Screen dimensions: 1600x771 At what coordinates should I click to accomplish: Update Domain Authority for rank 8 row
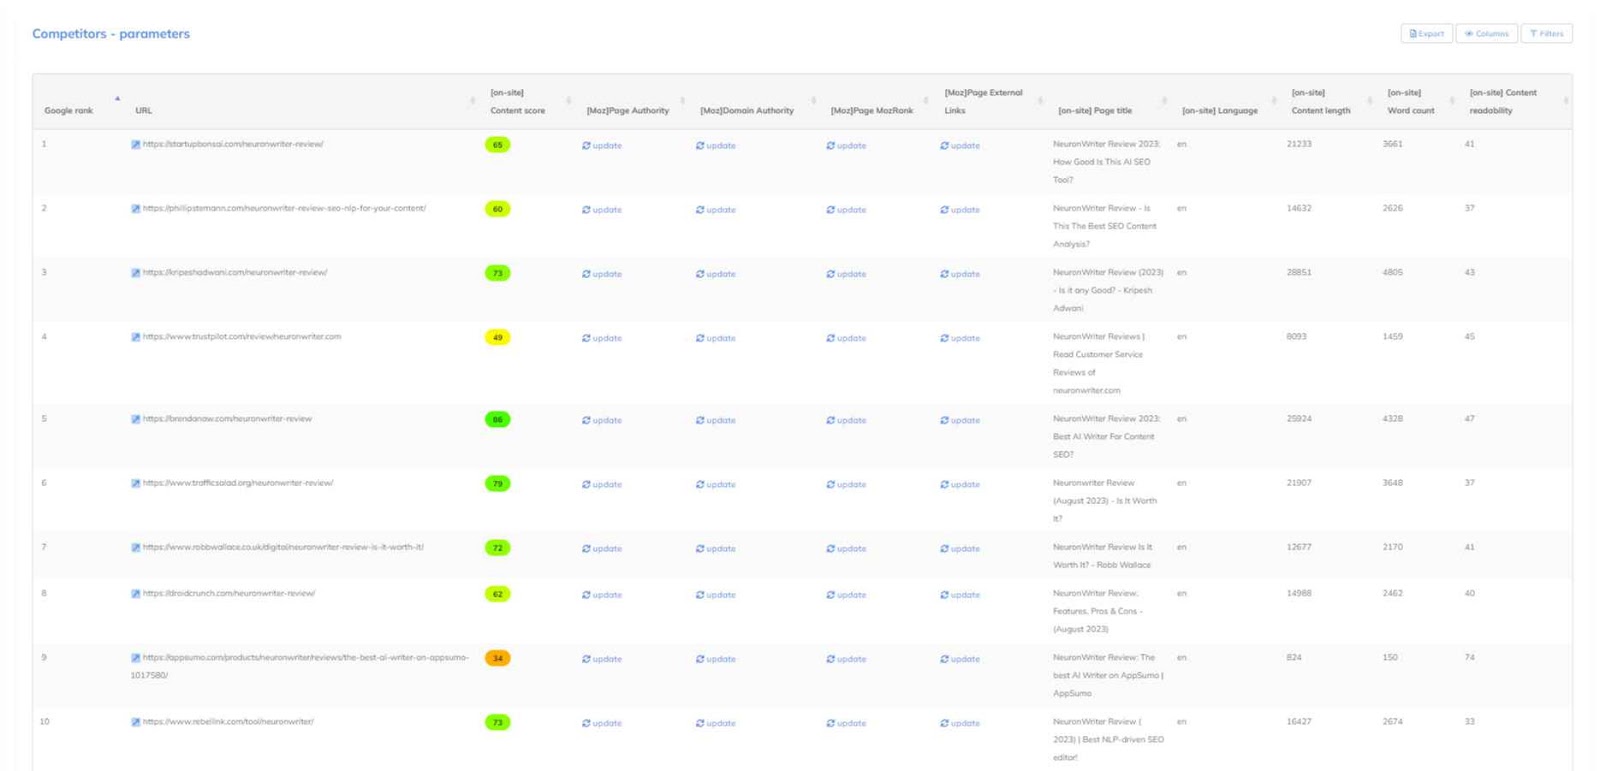pos(716,595)
